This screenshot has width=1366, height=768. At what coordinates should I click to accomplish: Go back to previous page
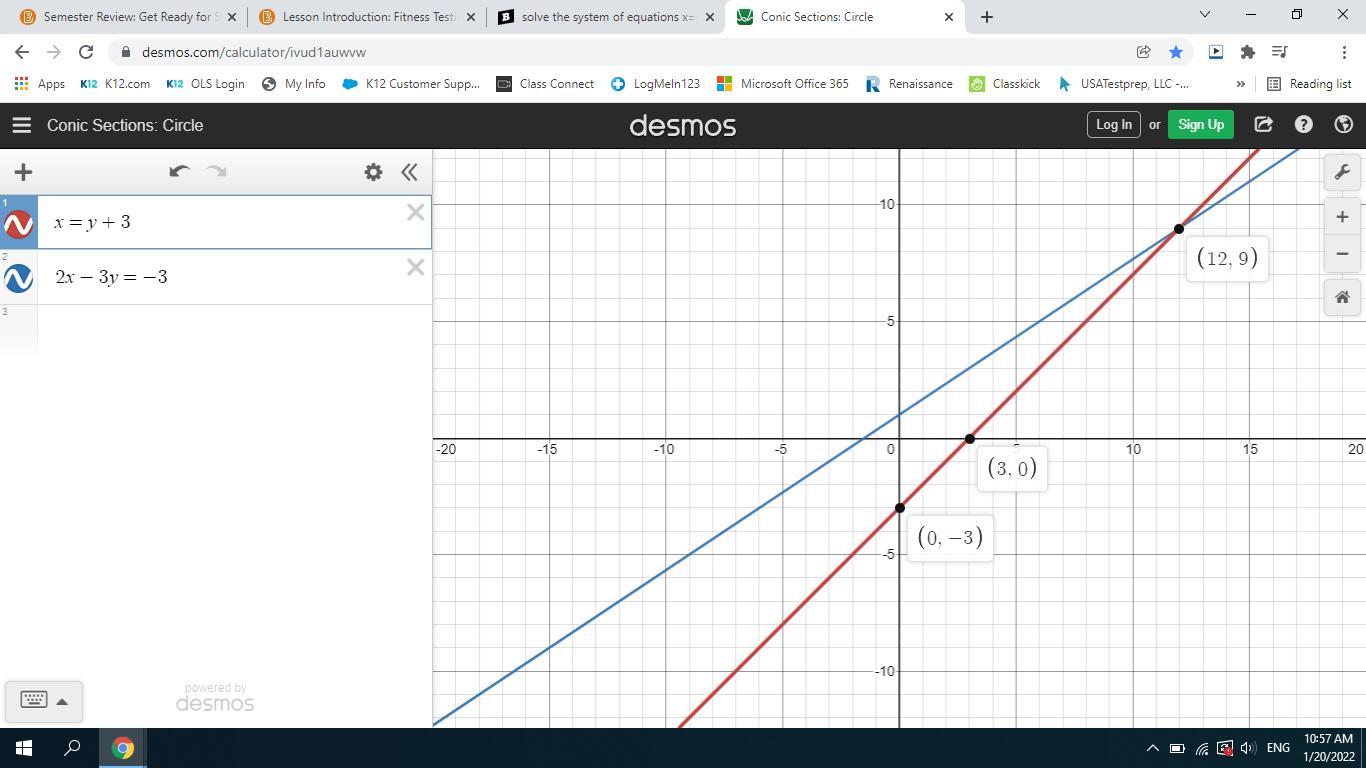click(22, 52)
